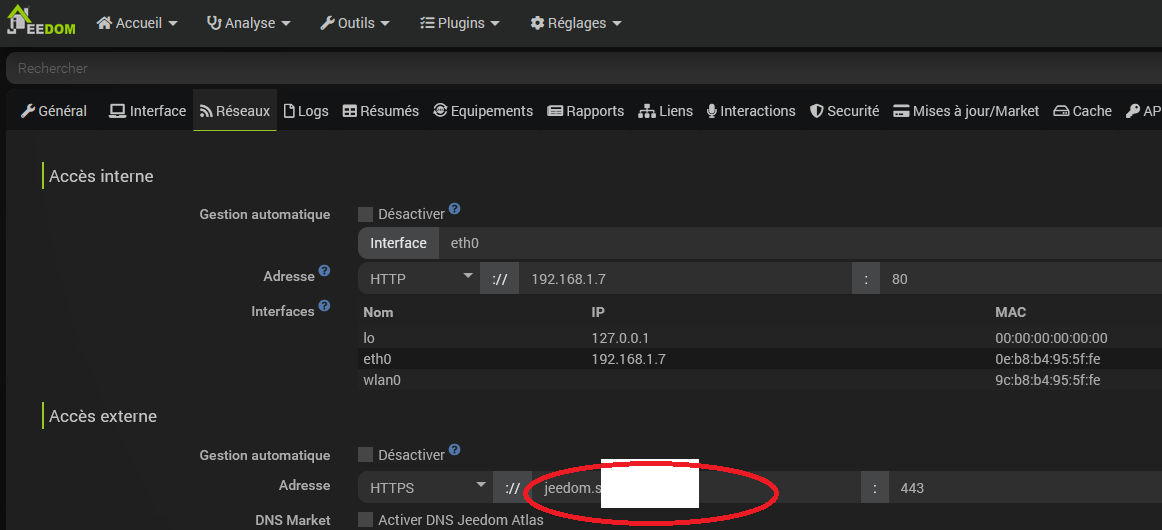Click the microphone icon on Interactions tab
Screen dimensions: 1162x530
[x=712, y=111]
